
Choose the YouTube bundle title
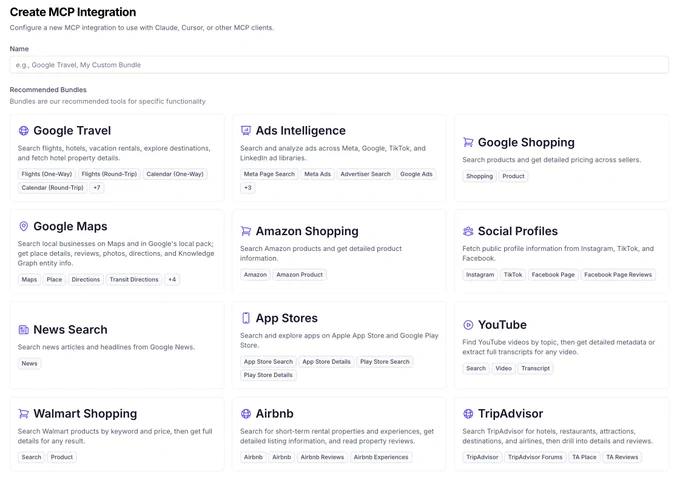pos(502,325)
